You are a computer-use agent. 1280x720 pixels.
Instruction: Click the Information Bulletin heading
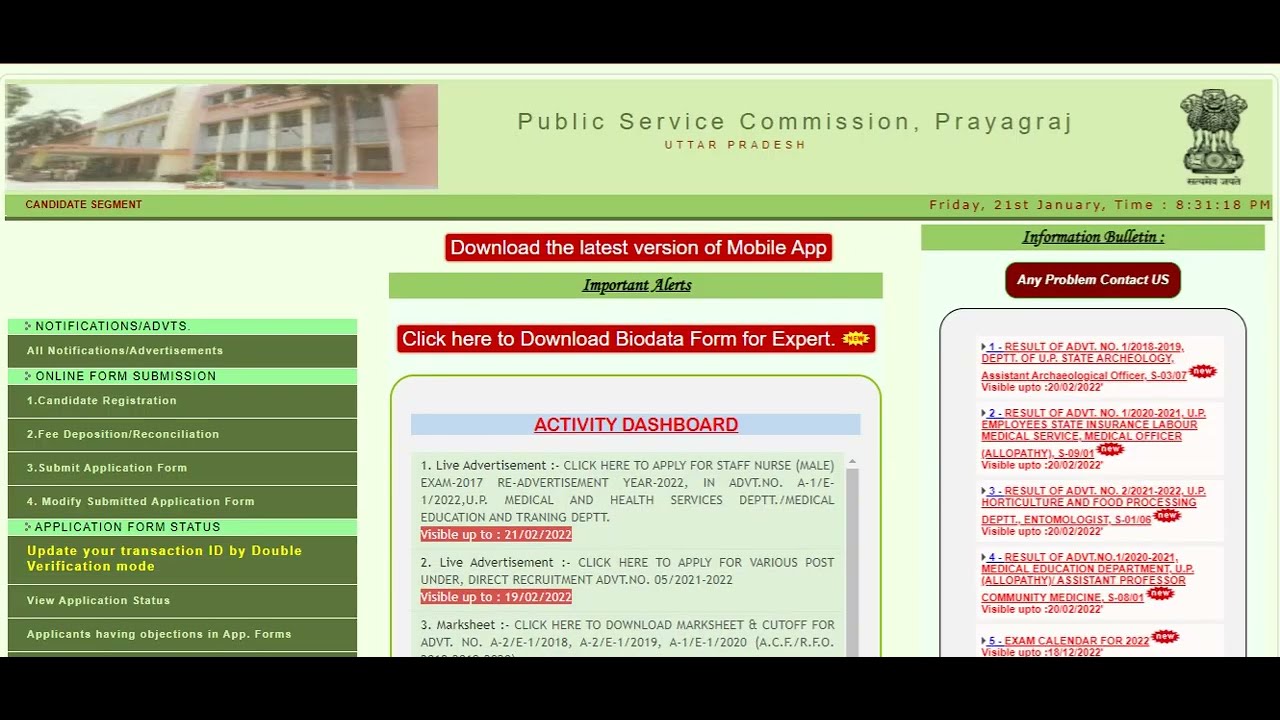point(1093,237)
